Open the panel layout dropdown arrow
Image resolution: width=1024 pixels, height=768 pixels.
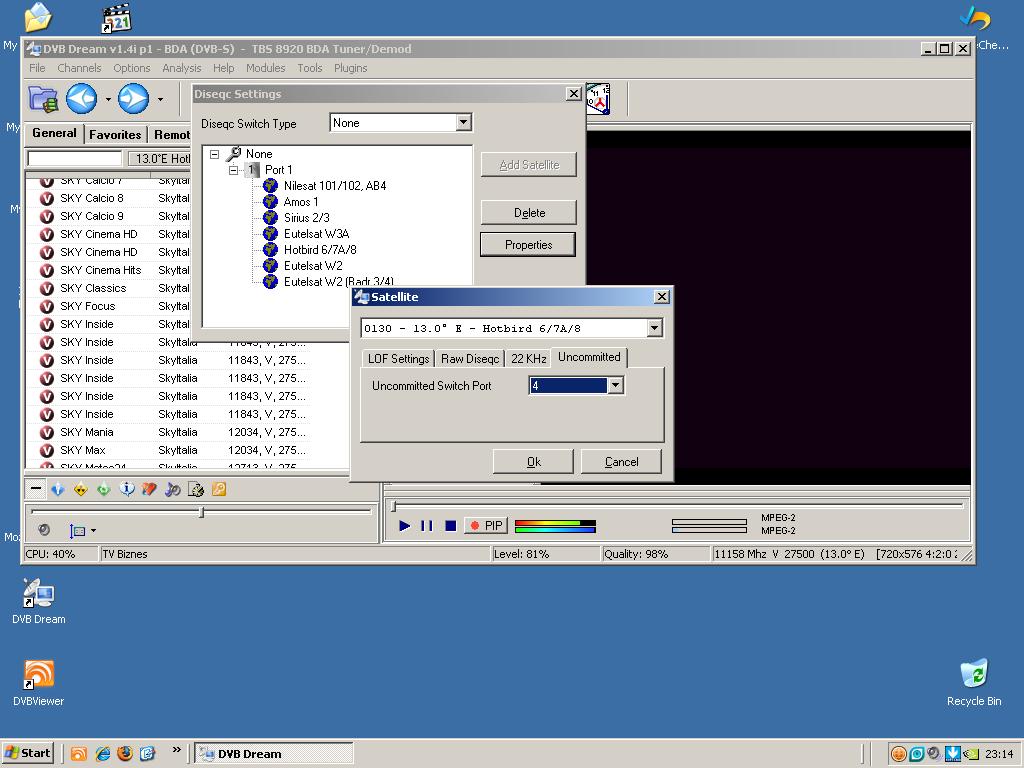point(93,530)
